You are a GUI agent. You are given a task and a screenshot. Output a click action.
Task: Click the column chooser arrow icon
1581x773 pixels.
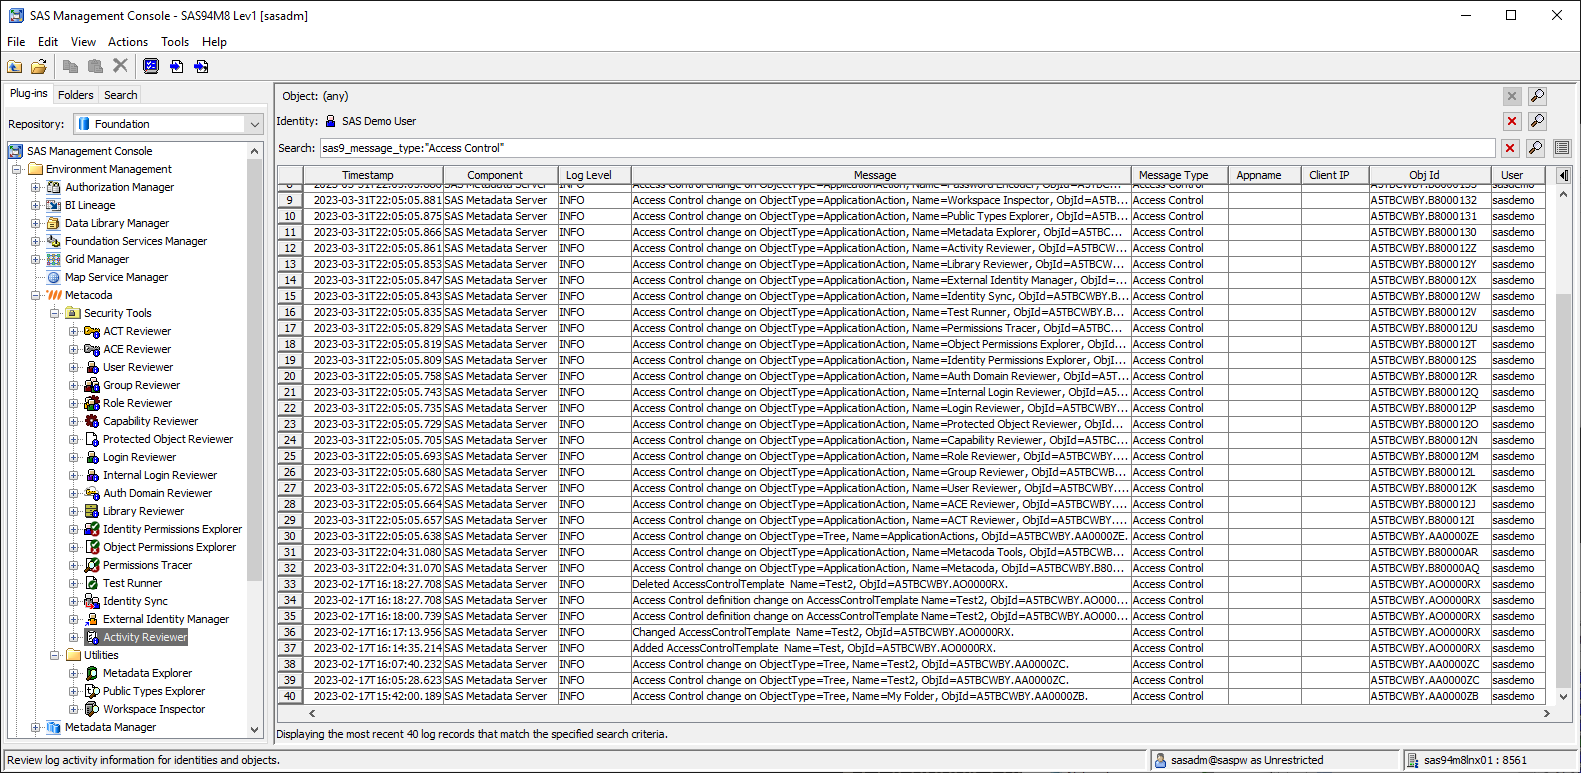(x=1563, y=175)
